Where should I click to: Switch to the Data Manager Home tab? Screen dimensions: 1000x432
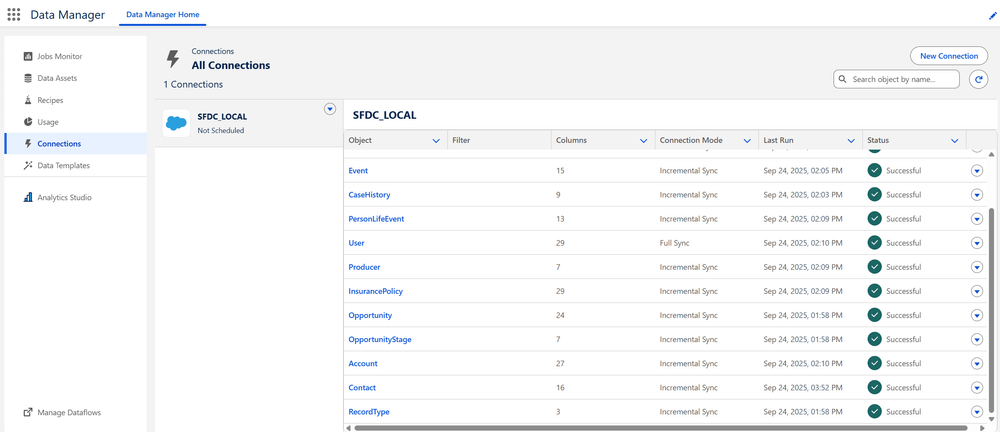[162, 15]
